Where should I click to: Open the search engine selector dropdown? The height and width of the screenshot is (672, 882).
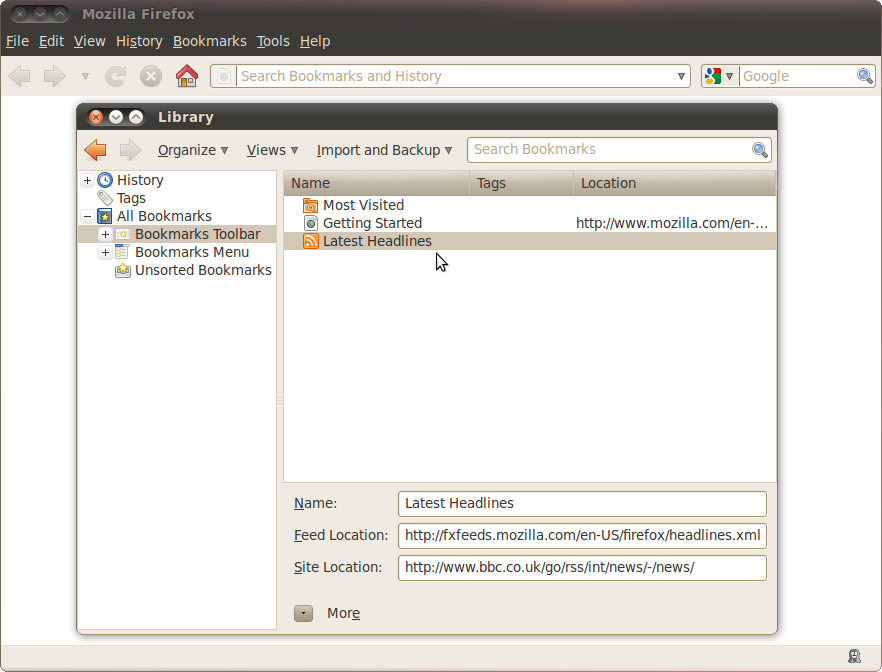[729, 76]
